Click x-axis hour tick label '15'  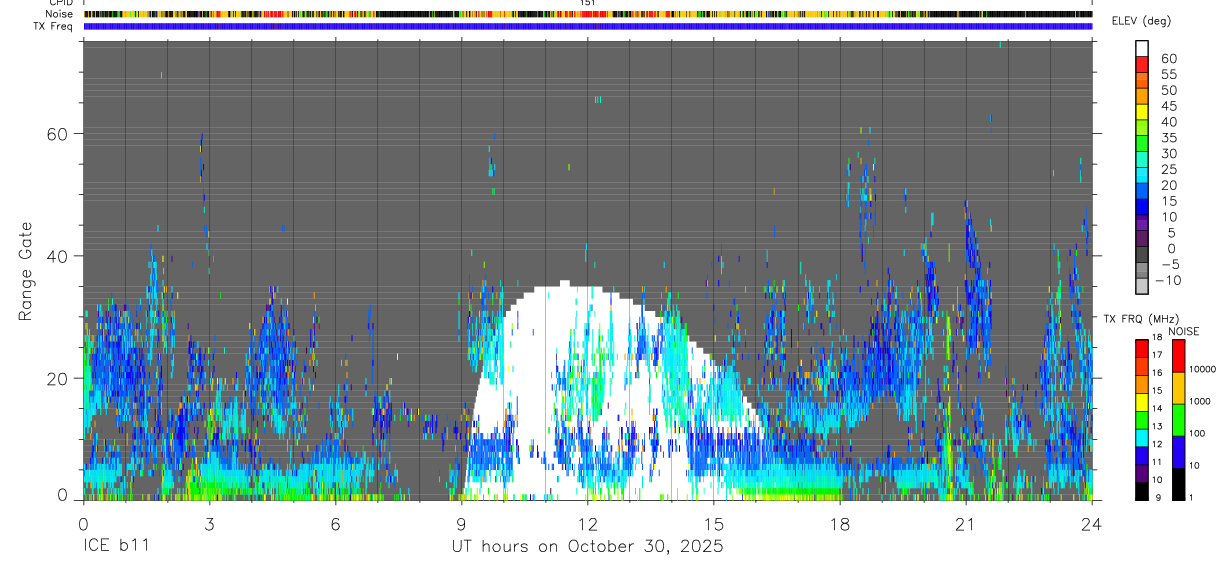pyautogui.click(x=714, y=523)
